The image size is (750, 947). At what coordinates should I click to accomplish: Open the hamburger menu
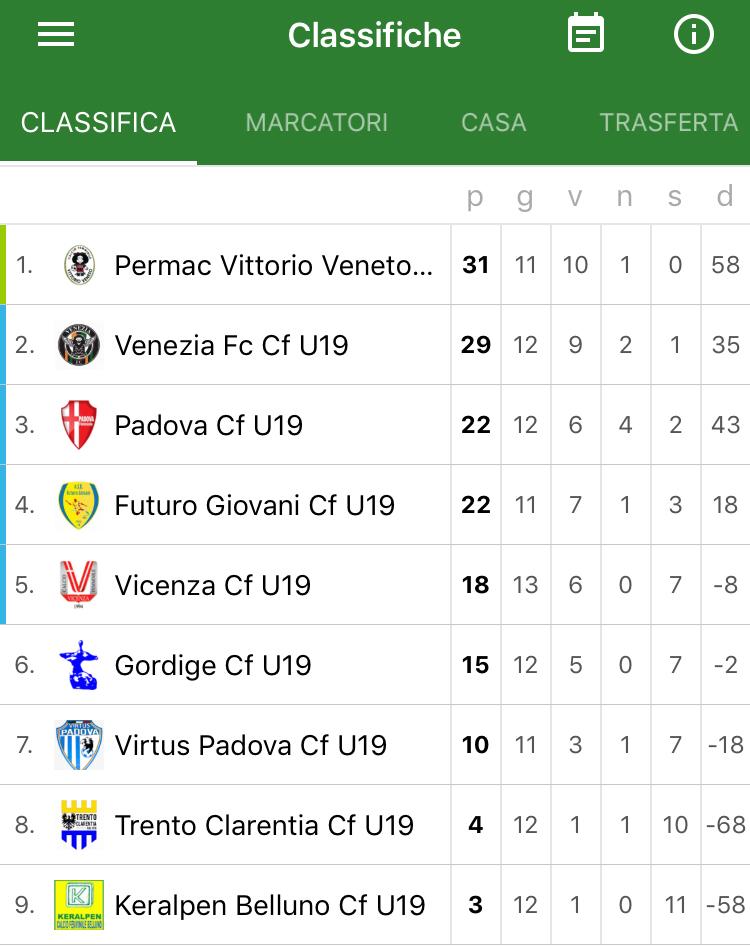pyautogui.click(x=56, y=34)
